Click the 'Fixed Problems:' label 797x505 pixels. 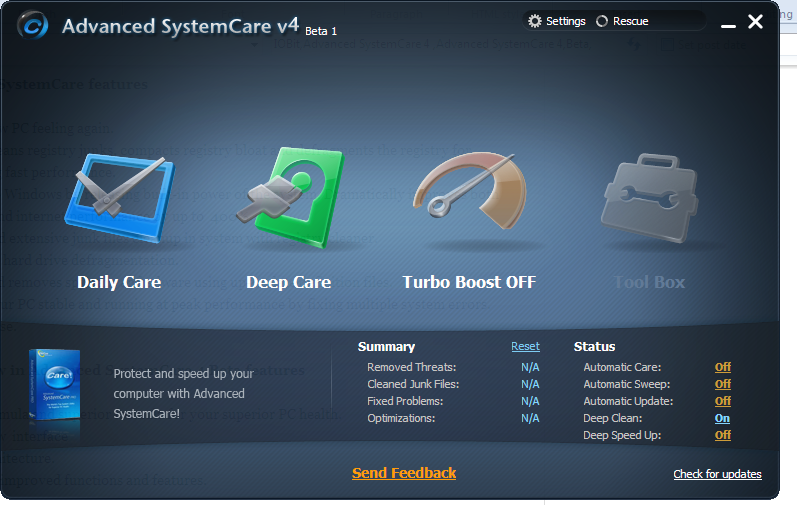(405, 401)
